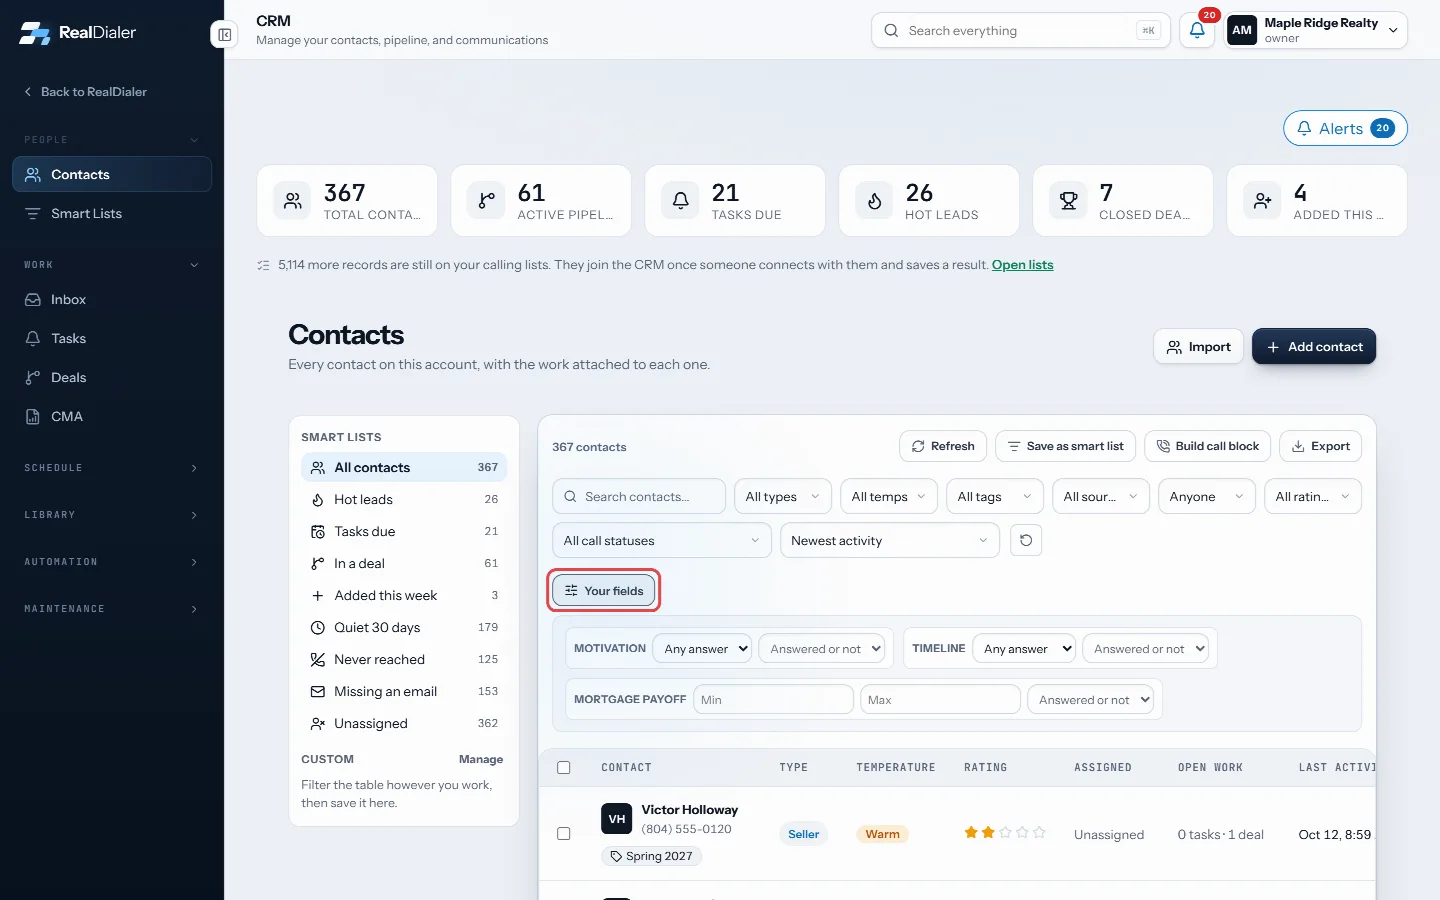This screenshot has height=900, width=1440.
Task: Open the All tags dropdown
Action: pyautogui.click(x=995, y=497)
